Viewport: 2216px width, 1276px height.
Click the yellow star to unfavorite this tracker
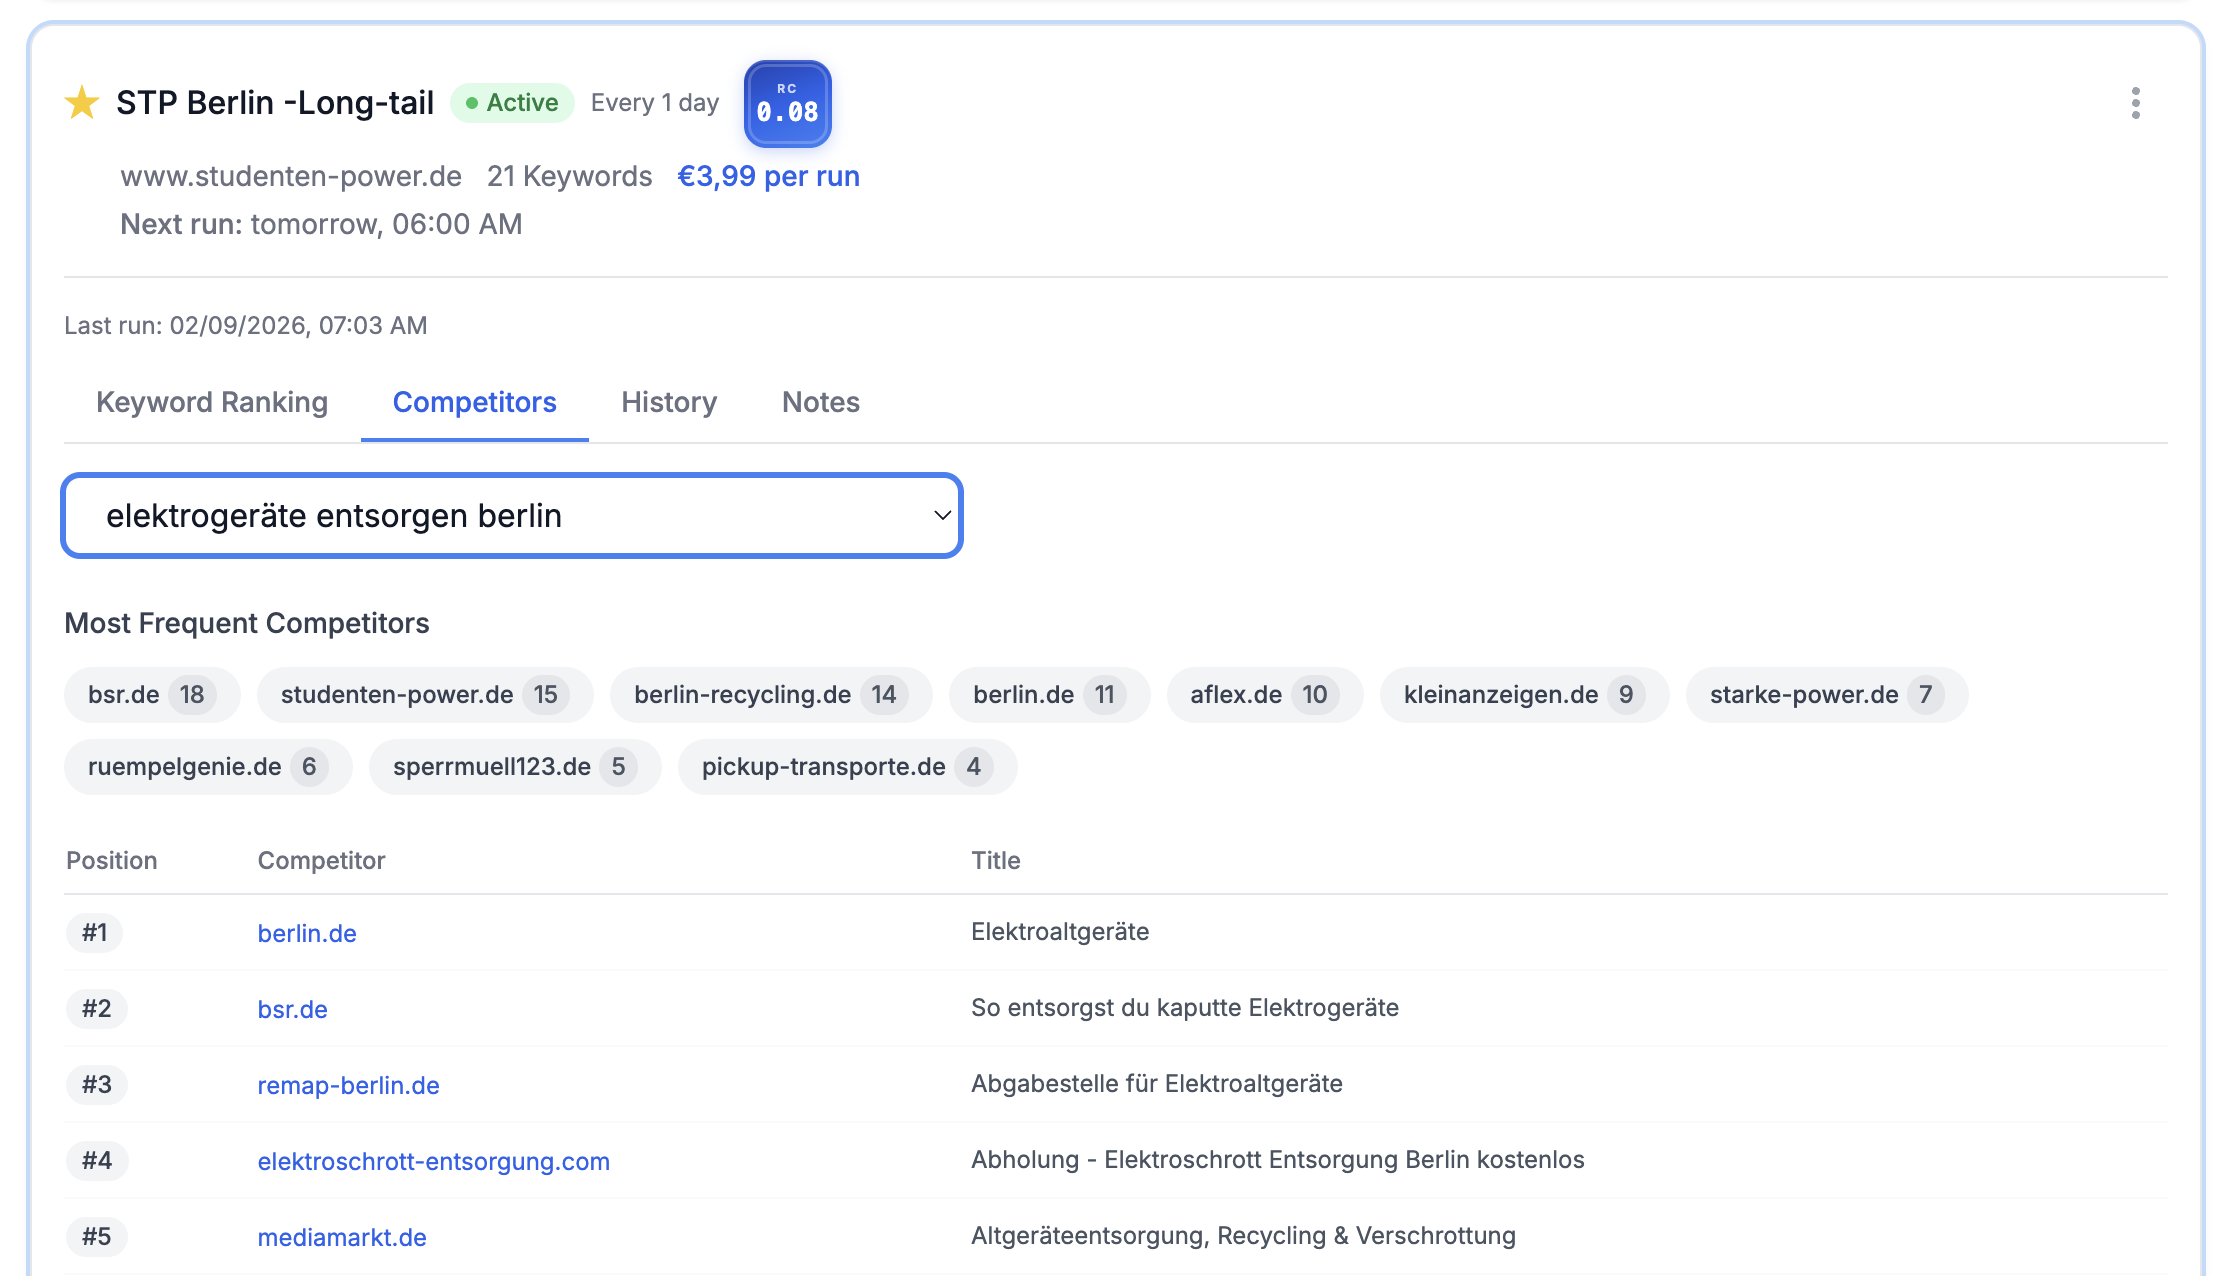(83, 102)
